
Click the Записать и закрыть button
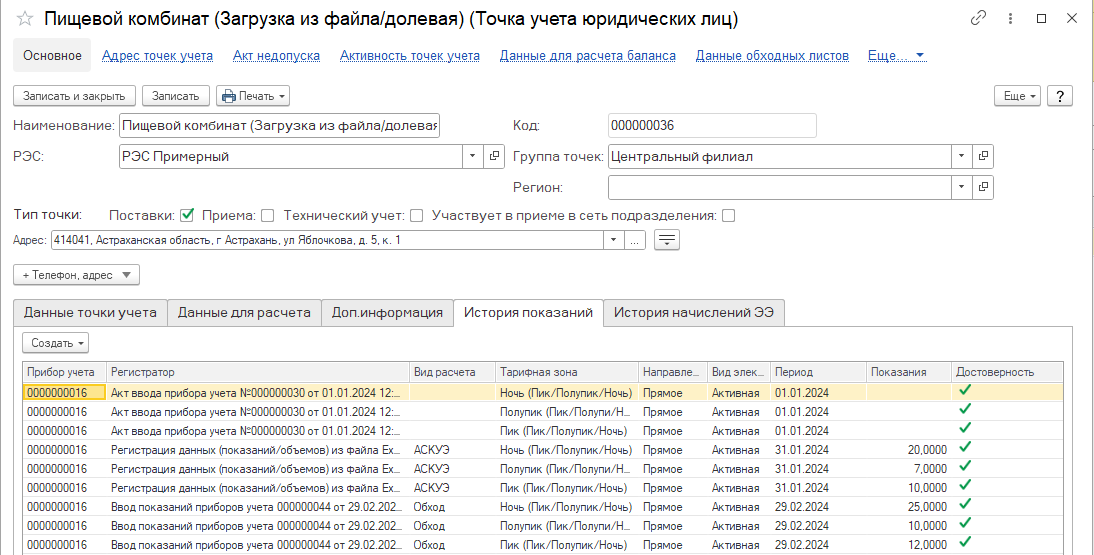coord(74,96)
